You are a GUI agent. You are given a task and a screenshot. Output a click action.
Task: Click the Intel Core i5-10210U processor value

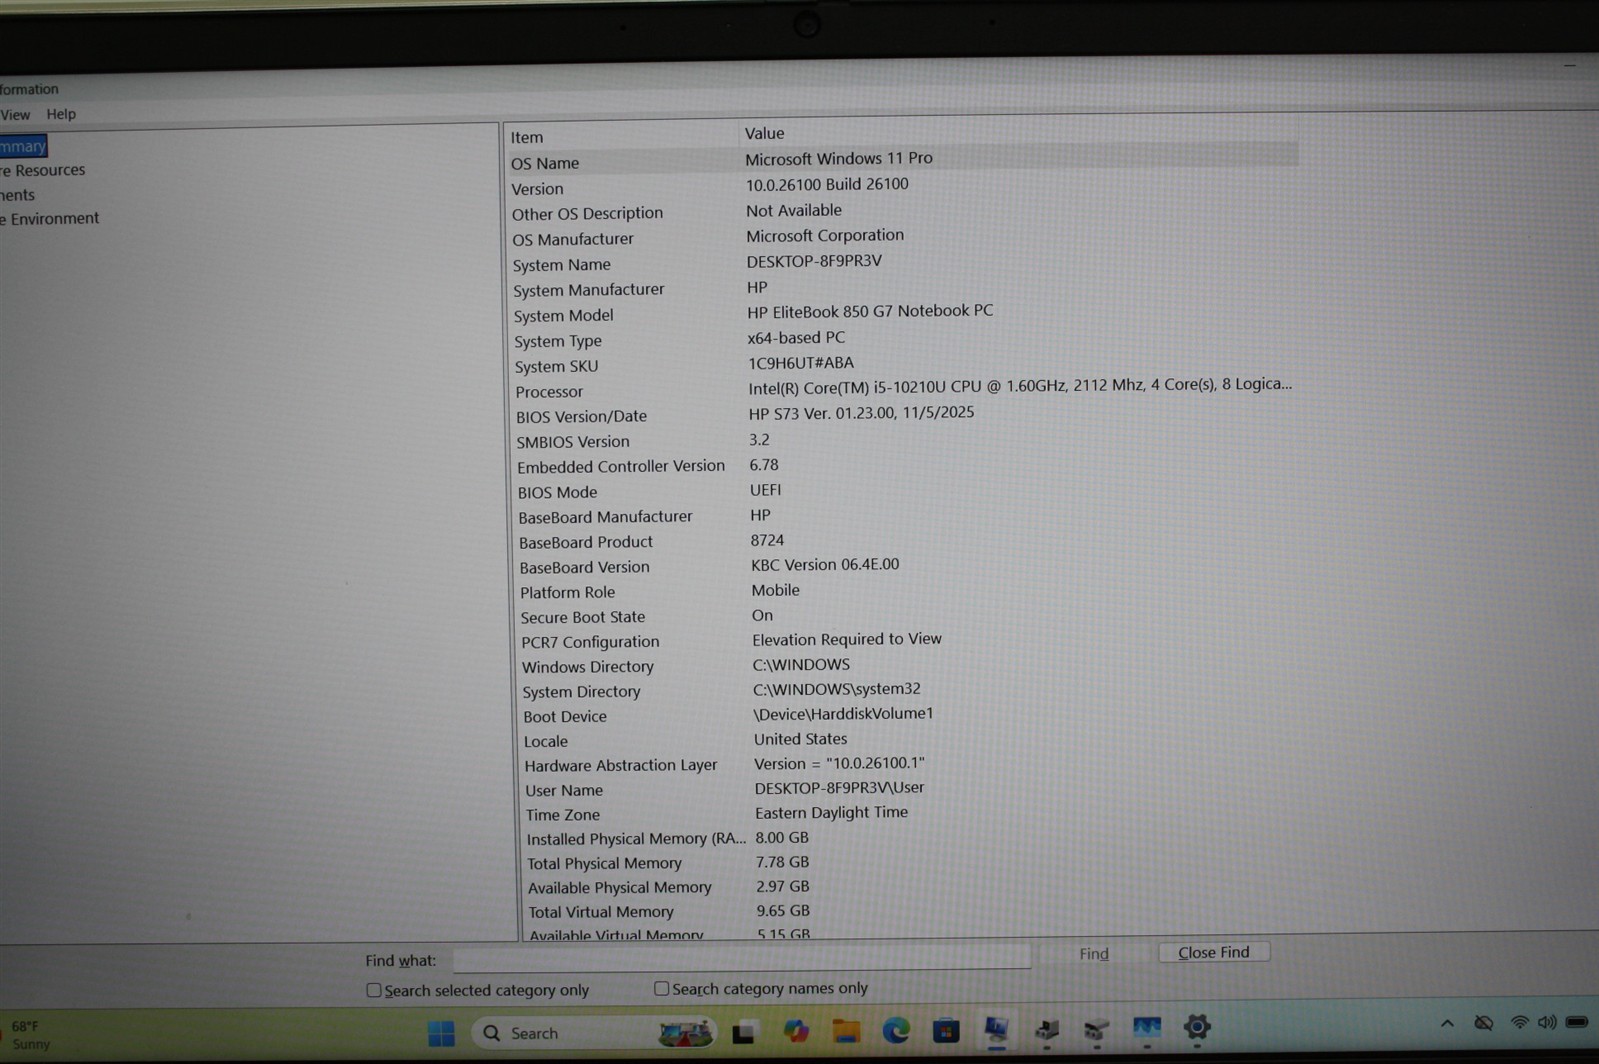click(1020, 384)
